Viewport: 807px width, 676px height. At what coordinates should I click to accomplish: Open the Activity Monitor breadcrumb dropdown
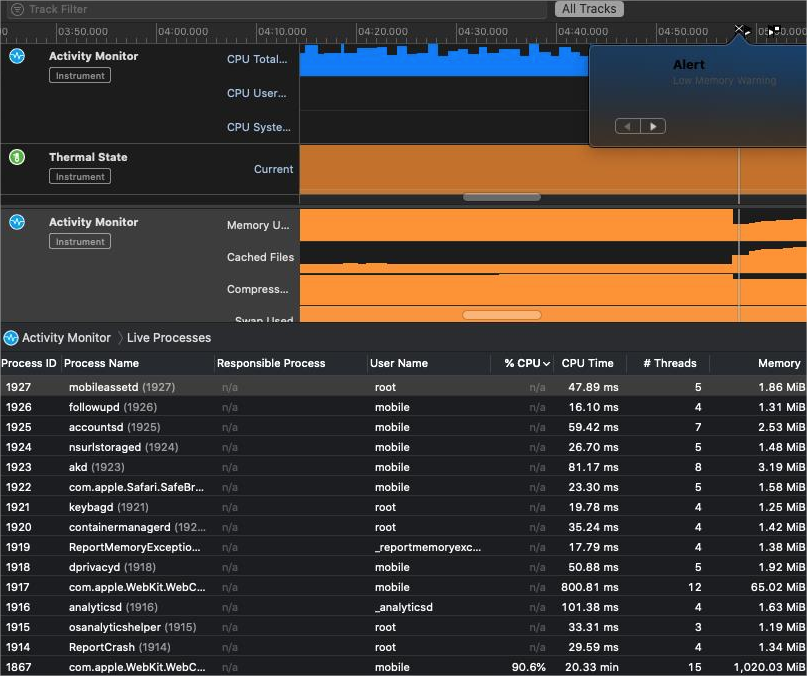pos(66,338)
